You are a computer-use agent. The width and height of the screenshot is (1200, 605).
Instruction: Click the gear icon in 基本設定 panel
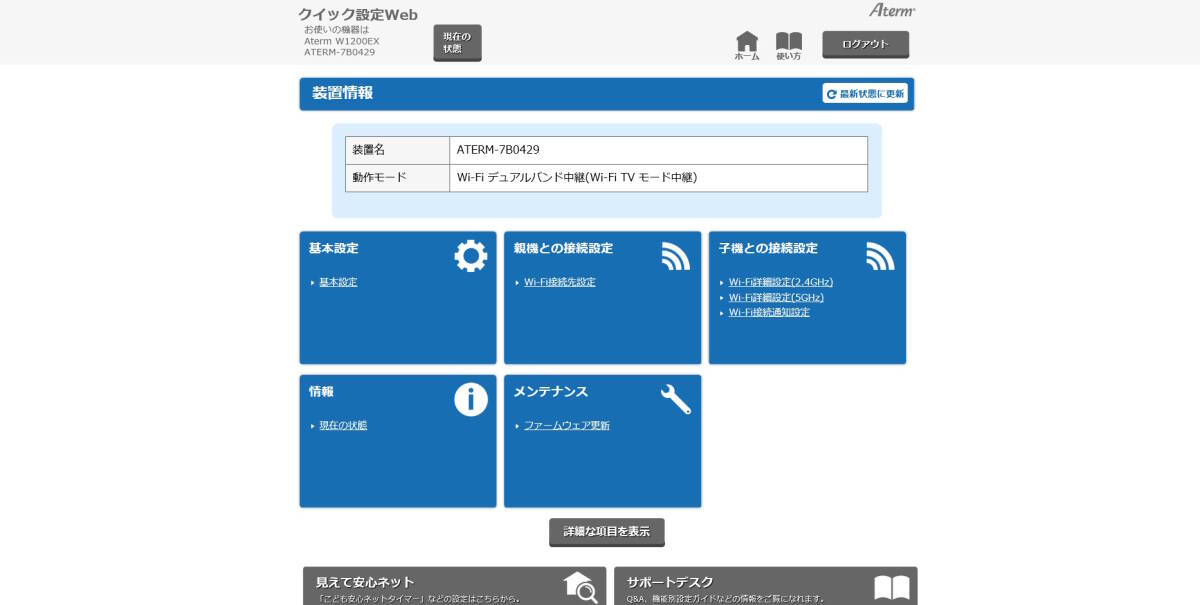(x=470, y=255)
